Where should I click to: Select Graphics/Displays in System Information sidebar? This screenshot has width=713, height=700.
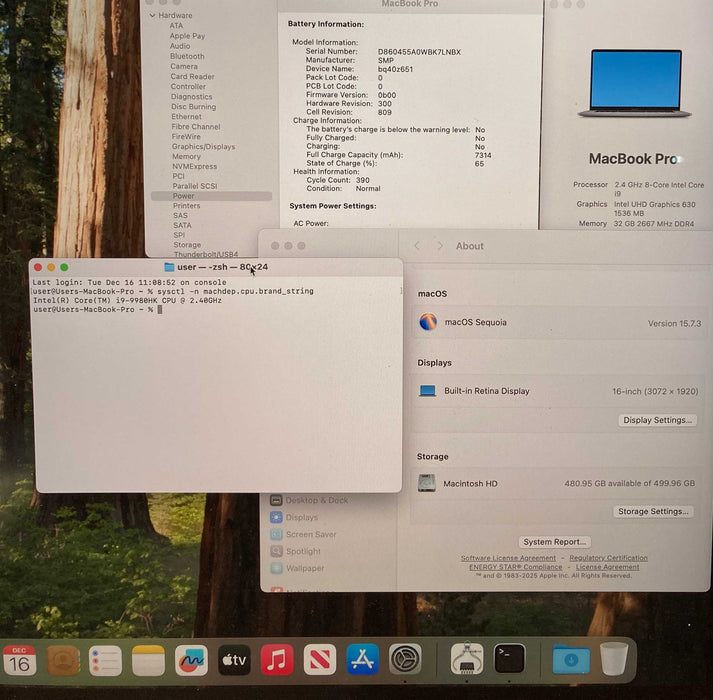[x=204, y=146]
